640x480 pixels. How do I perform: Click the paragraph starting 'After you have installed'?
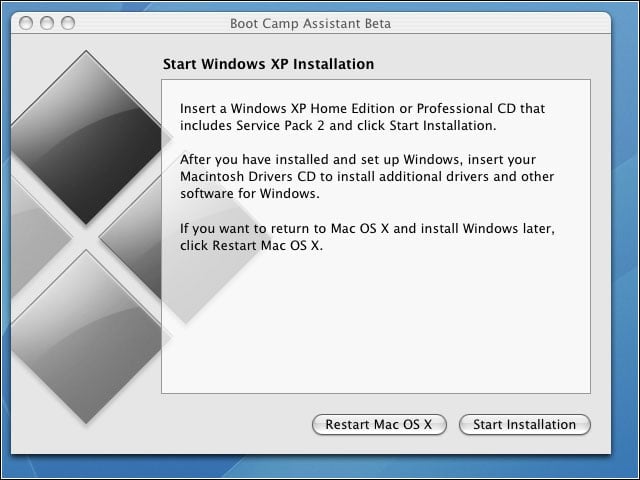point(367,176)
